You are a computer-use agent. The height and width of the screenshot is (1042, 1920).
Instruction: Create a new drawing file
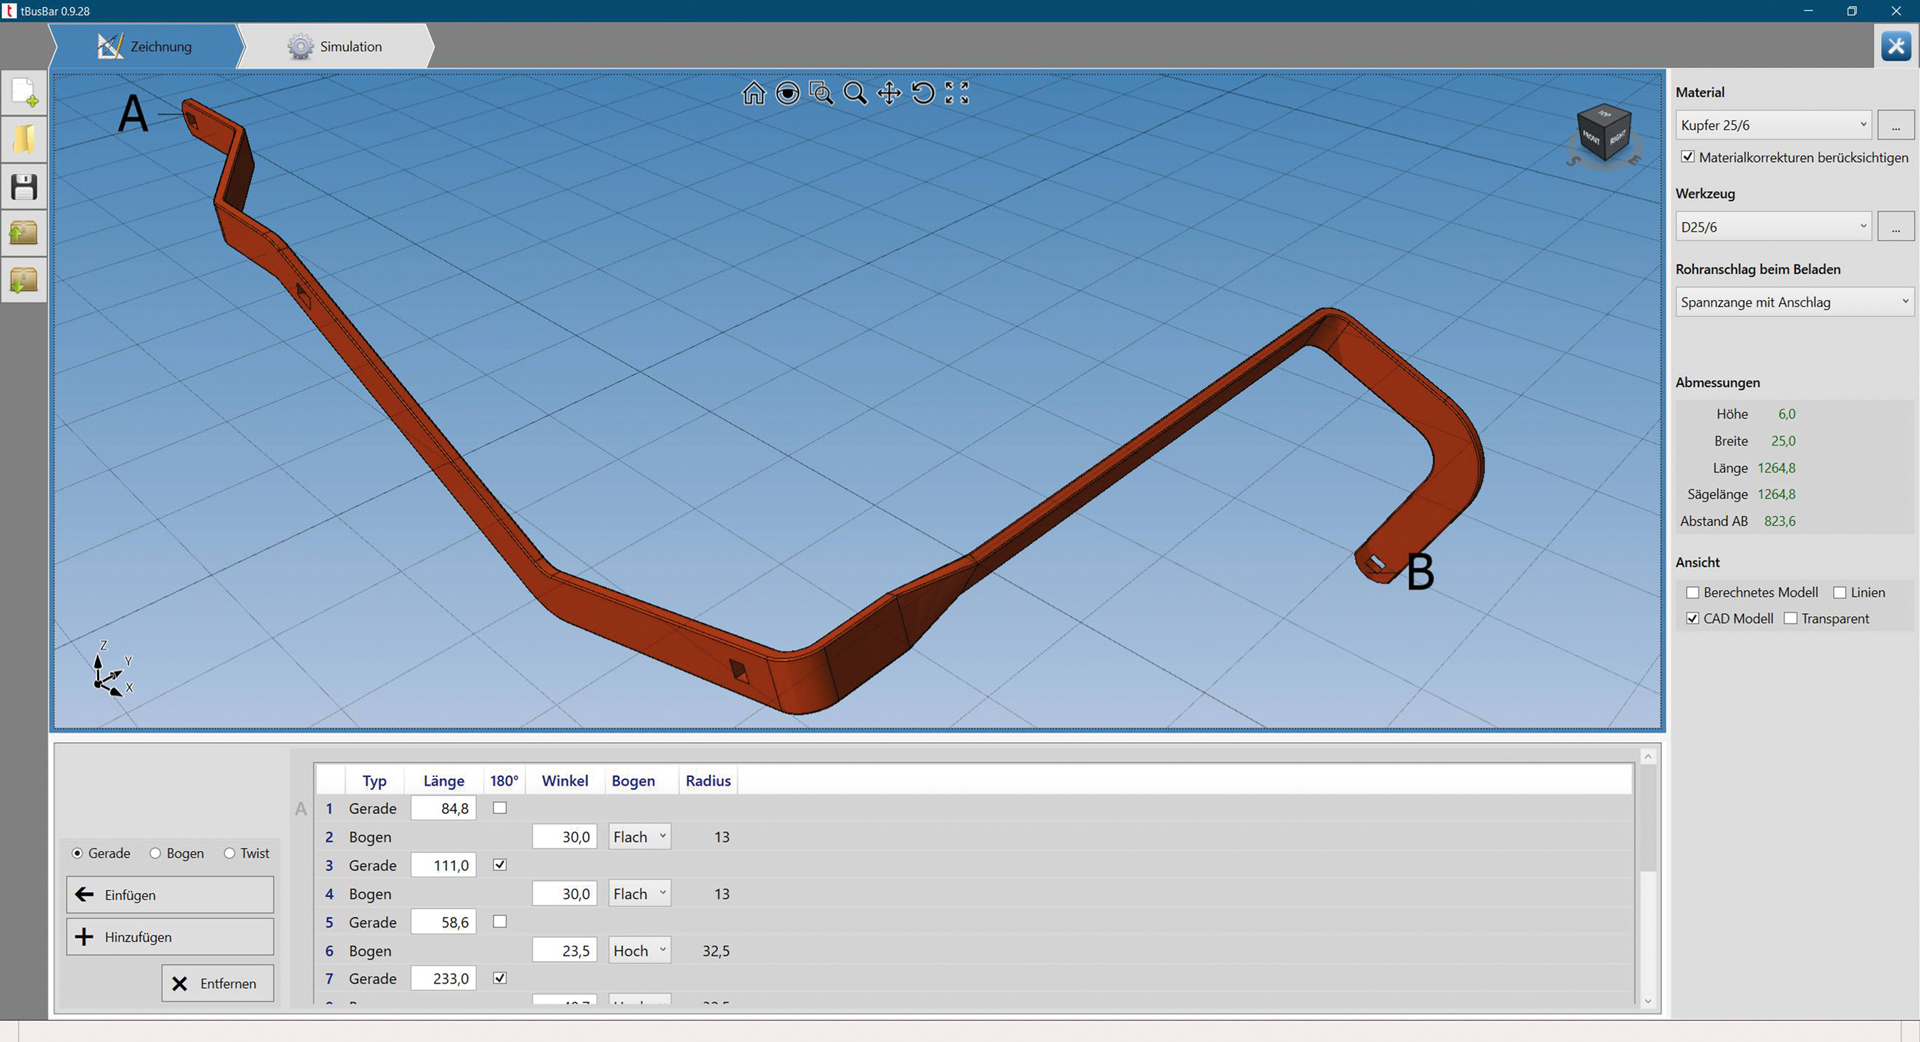(23, 92)
